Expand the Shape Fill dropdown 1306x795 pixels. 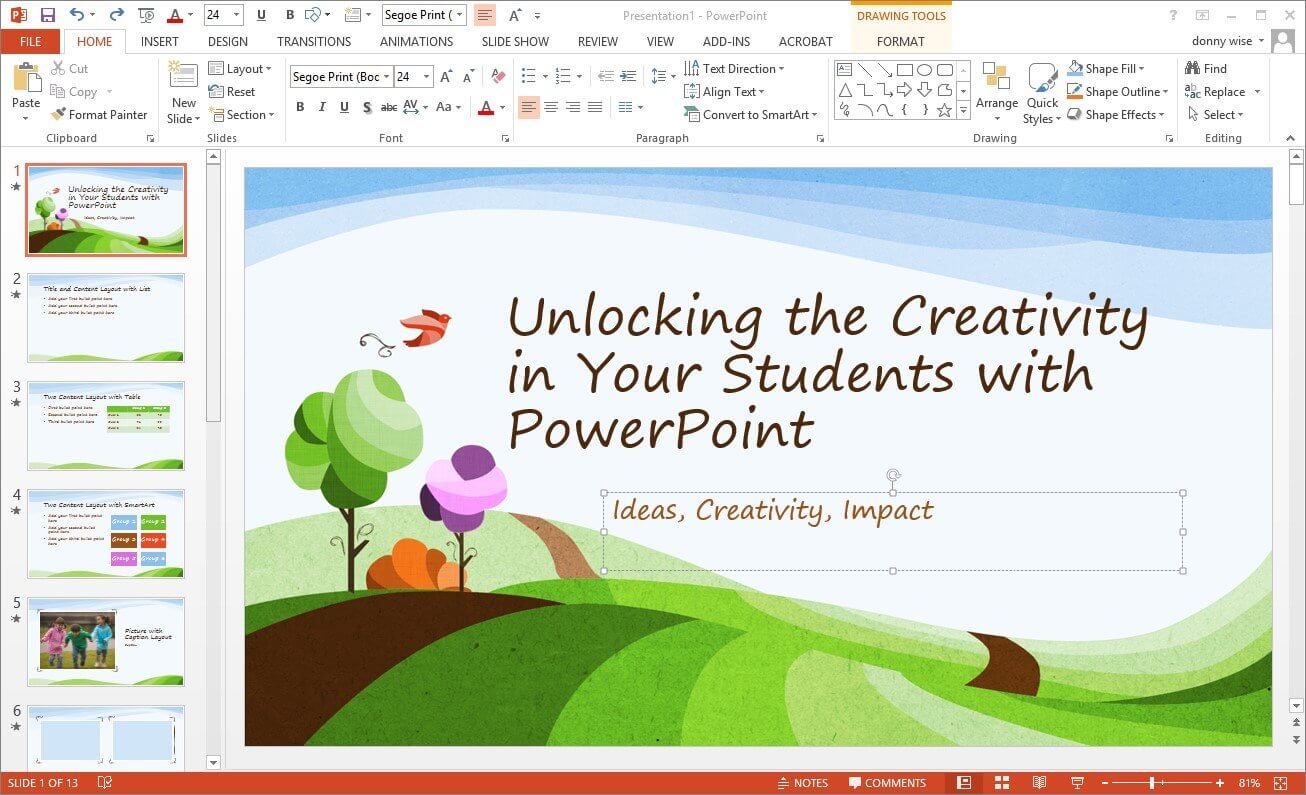point(1105,69)
